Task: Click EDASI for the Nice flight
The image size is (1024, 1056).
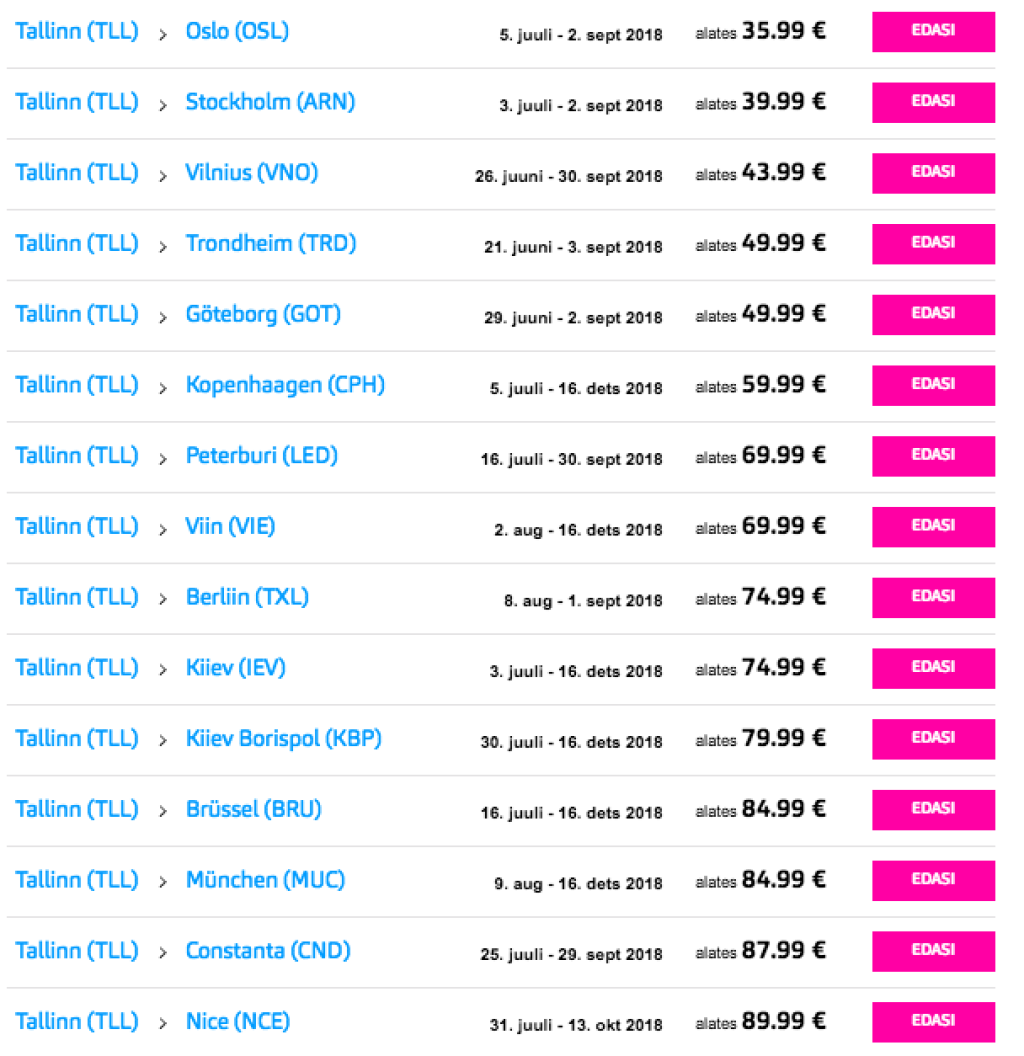Action: [933, 1022]
